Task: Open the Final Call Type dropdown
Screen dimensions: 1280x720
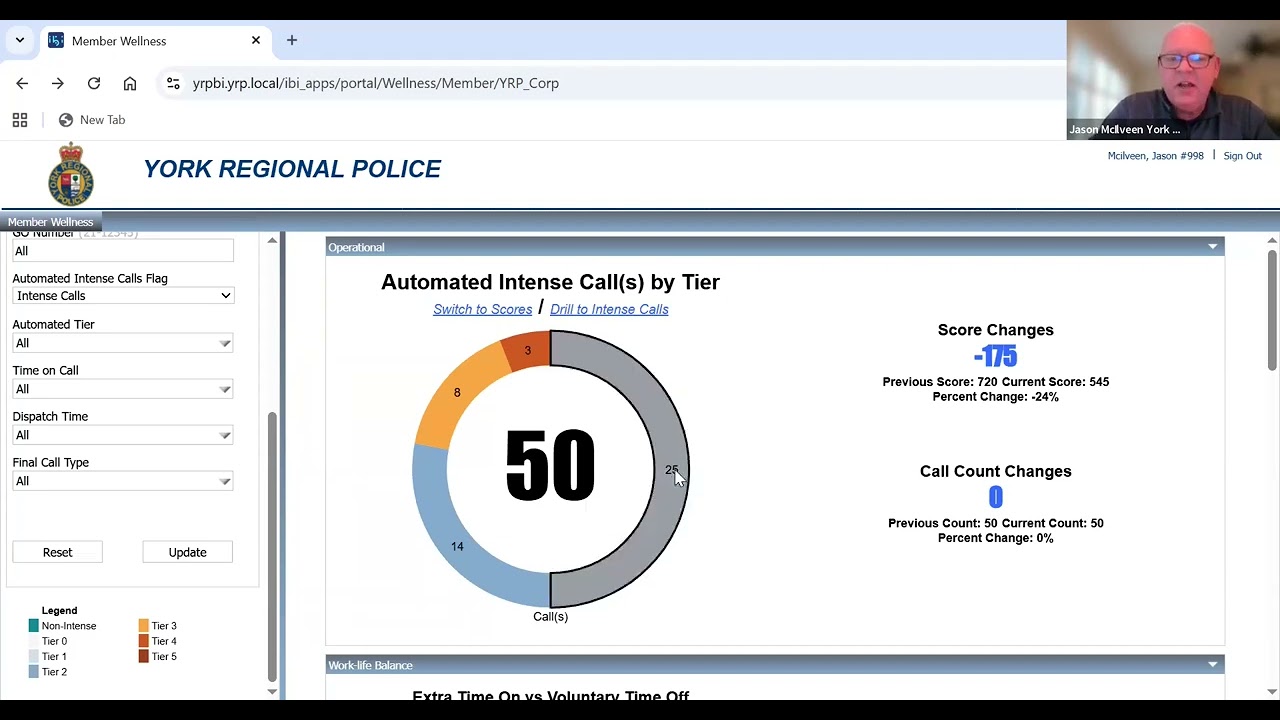Action: coord(123,481)
